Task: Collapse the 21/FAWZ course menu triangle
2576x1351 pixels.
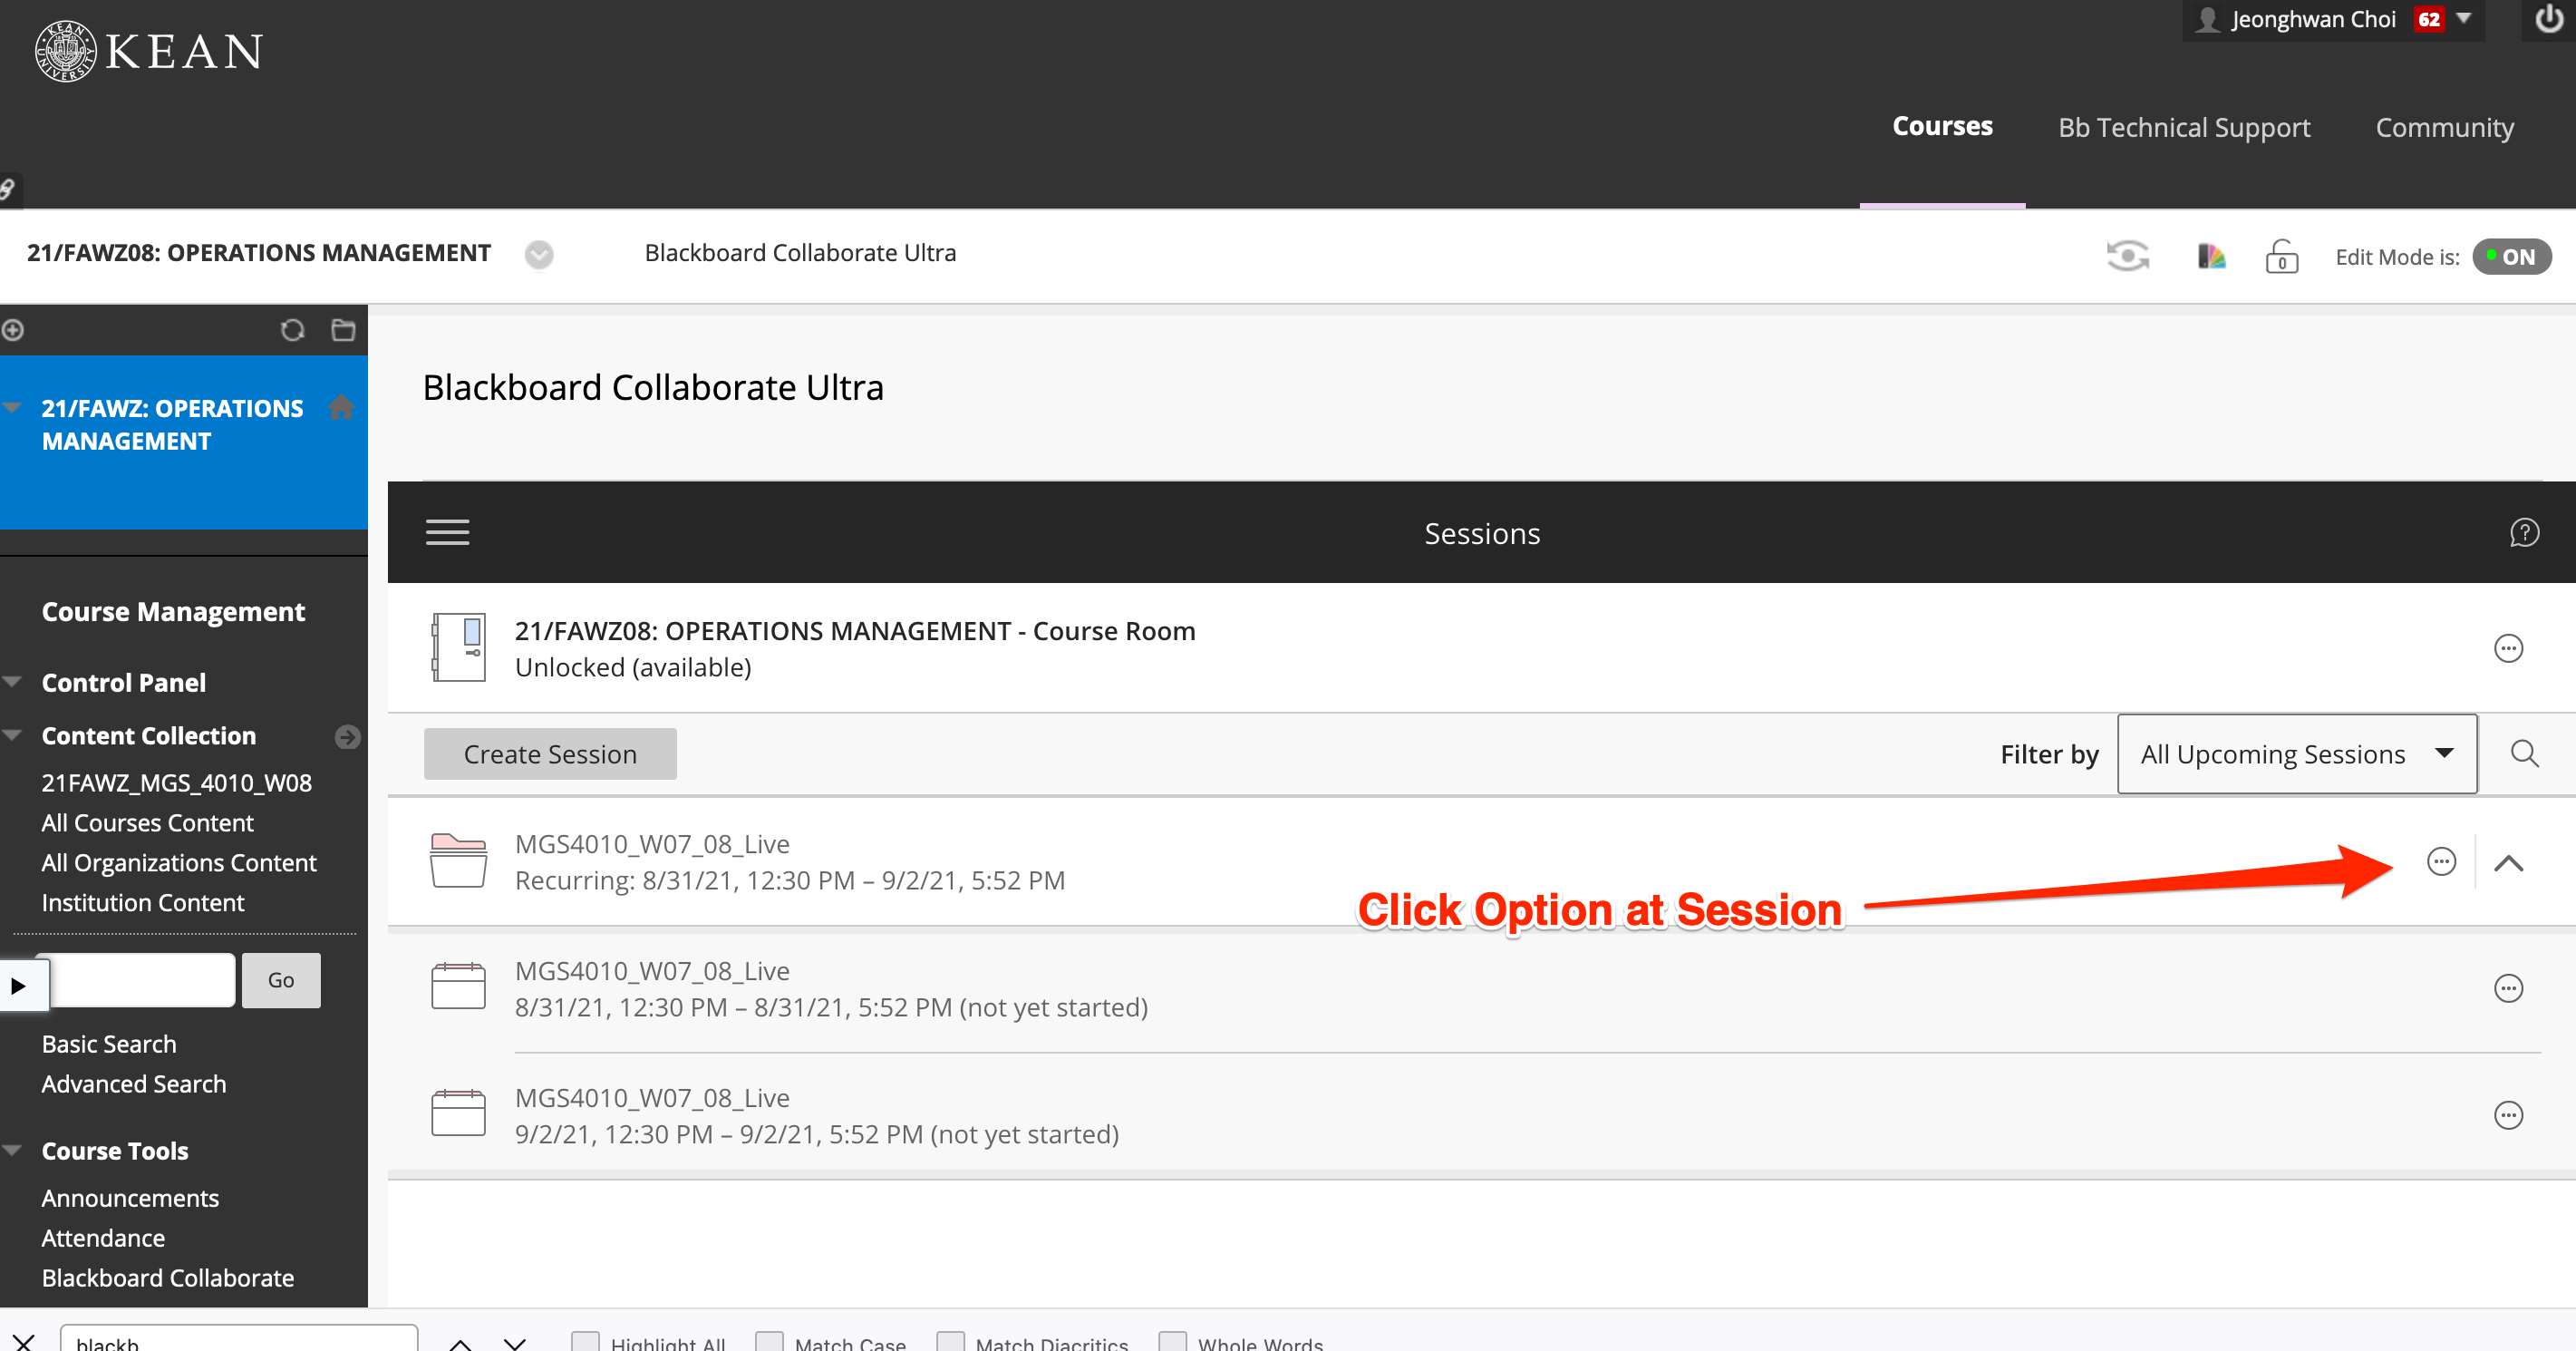Action: pyautogui.click(x=13, y=407)
